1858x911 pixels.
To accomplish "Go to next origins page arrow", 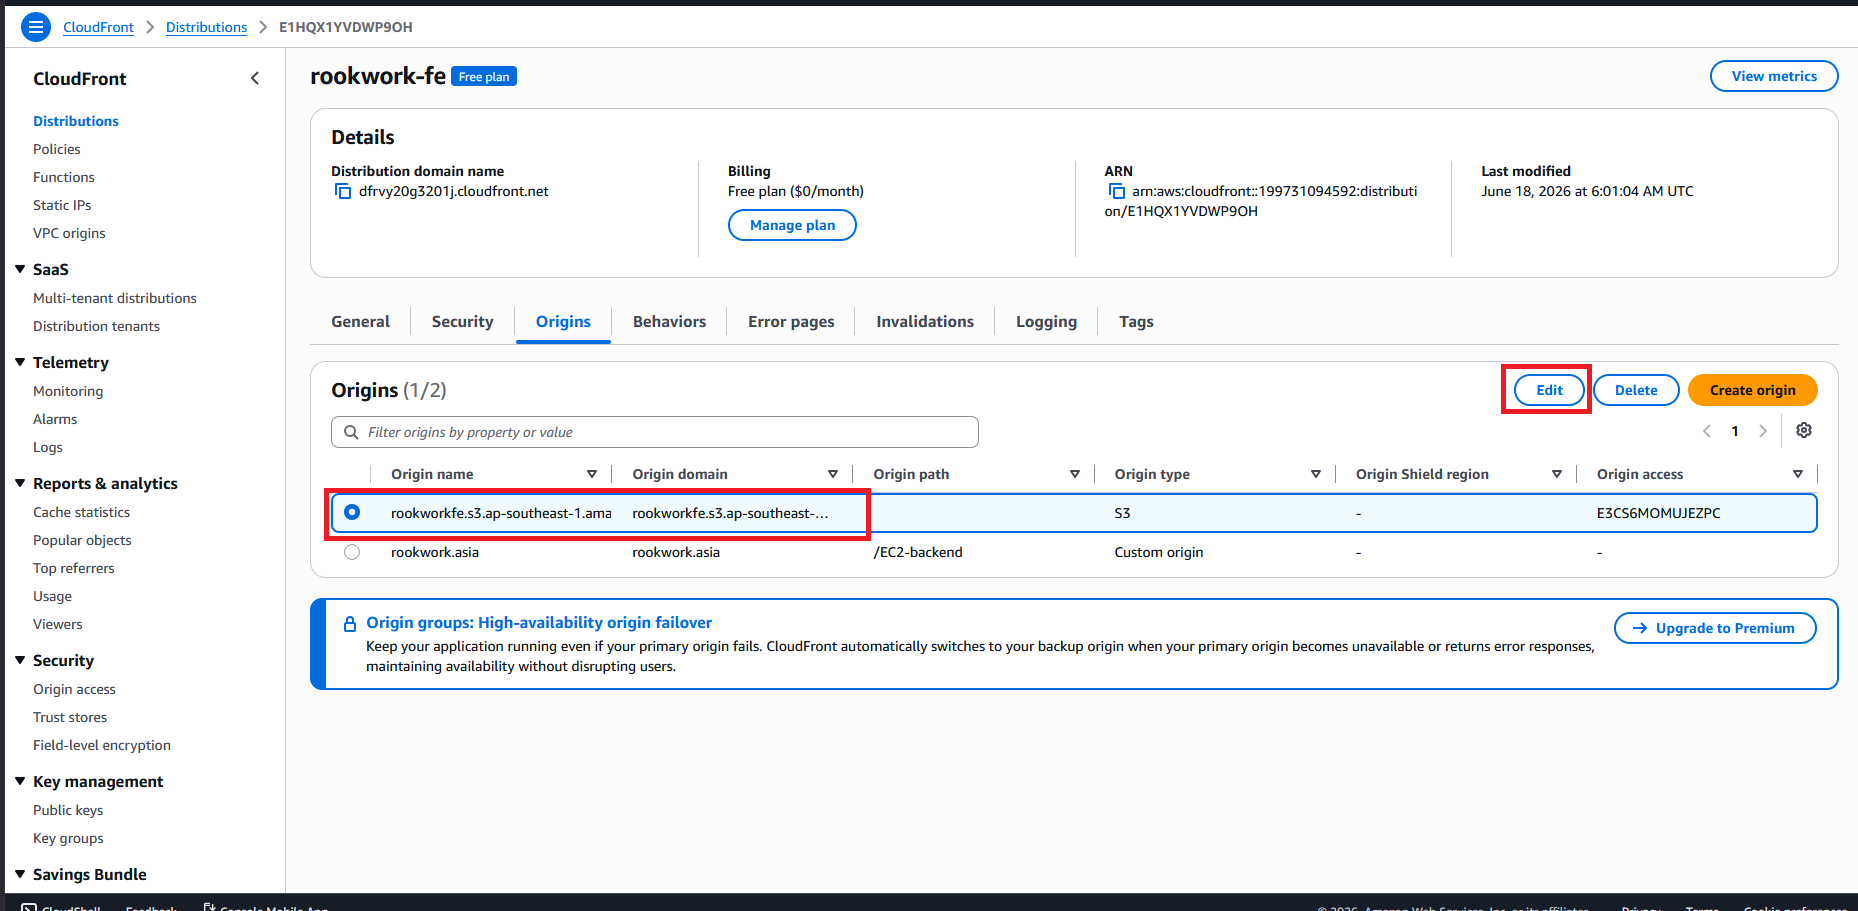I will [1763, 431].
